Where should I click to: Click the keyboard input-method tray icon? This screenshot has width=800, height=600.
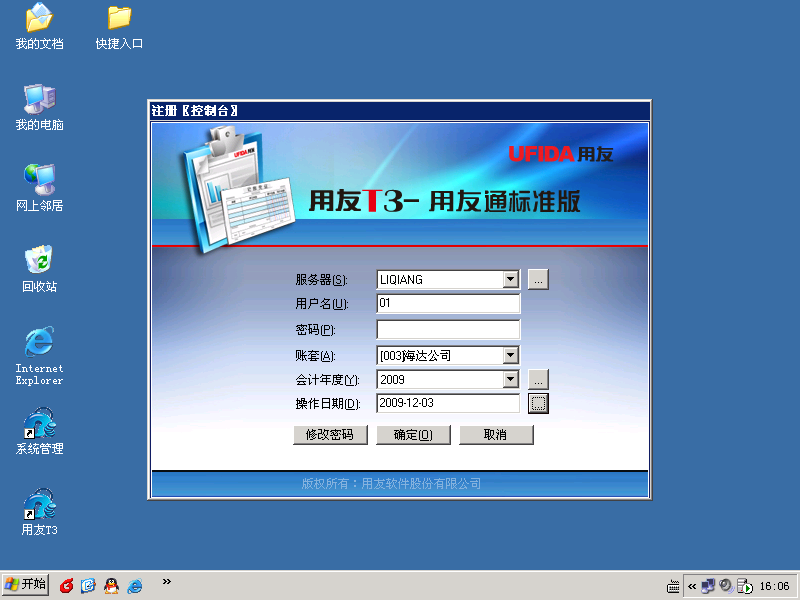[673, 587]
